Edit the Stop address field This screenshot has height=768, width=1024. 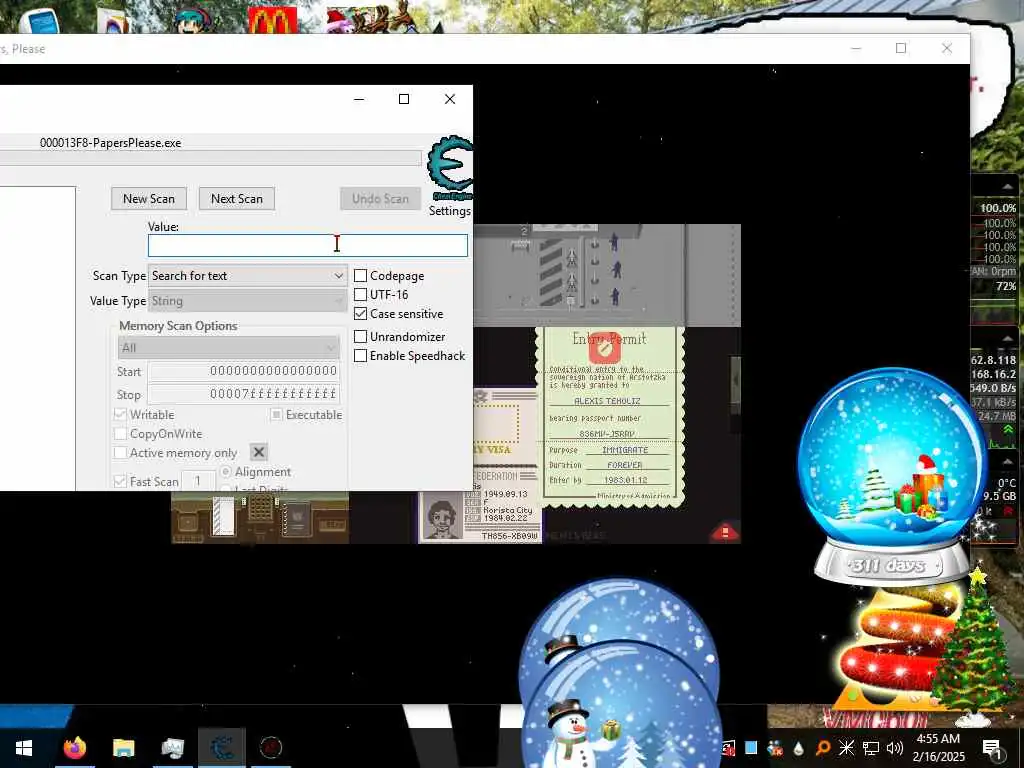(244, 394)
